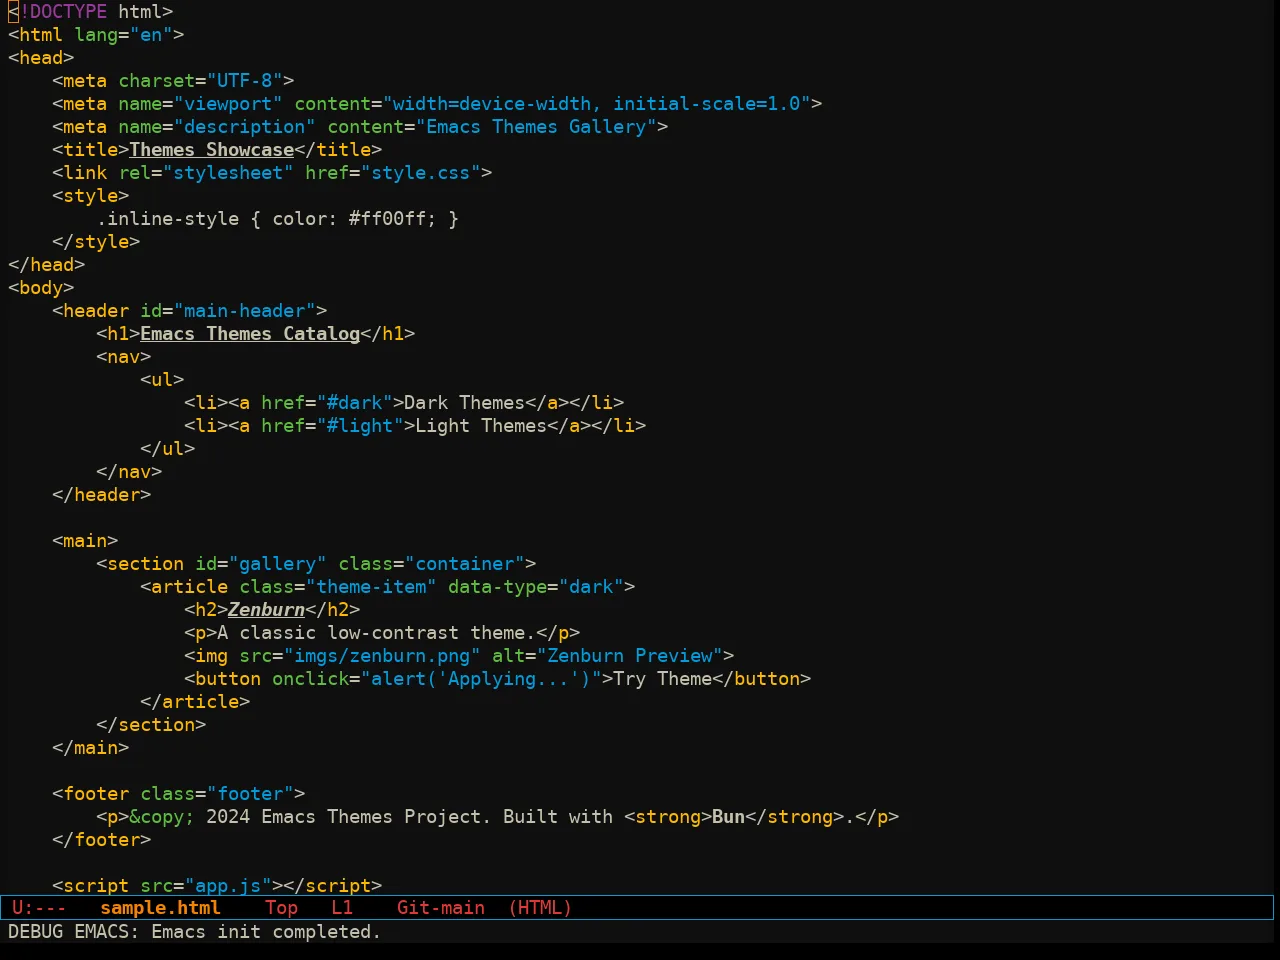The width and height of the screenshot is (1280, 960).
Task: Click the closing </header> tag
Action: coord(102,495)
